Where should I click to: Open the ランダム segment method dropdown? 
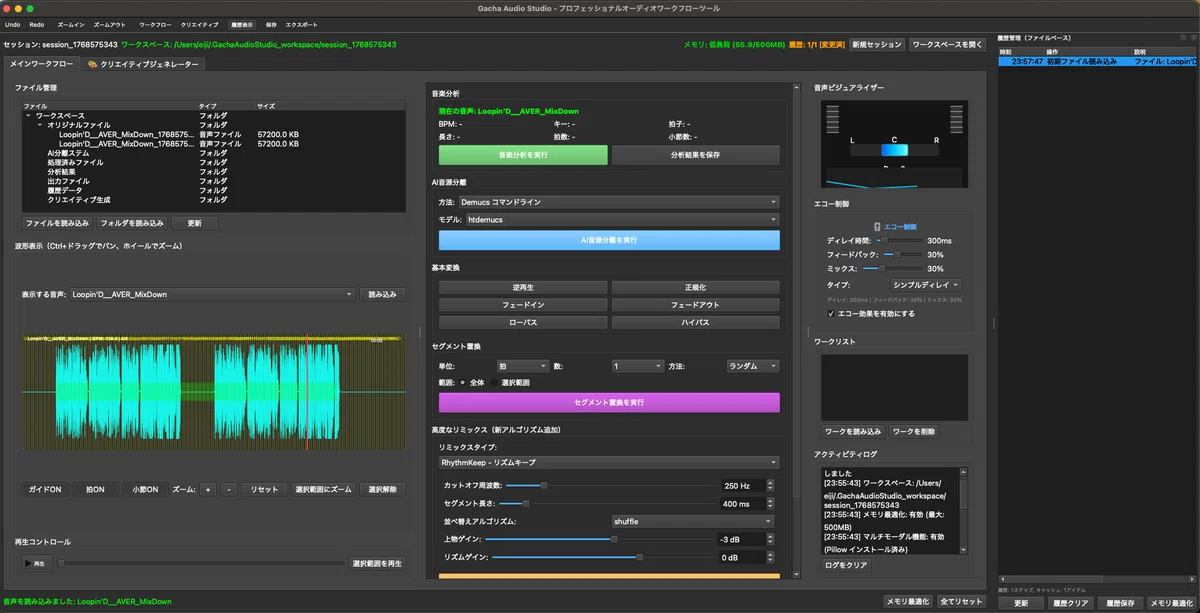[752, 366]
